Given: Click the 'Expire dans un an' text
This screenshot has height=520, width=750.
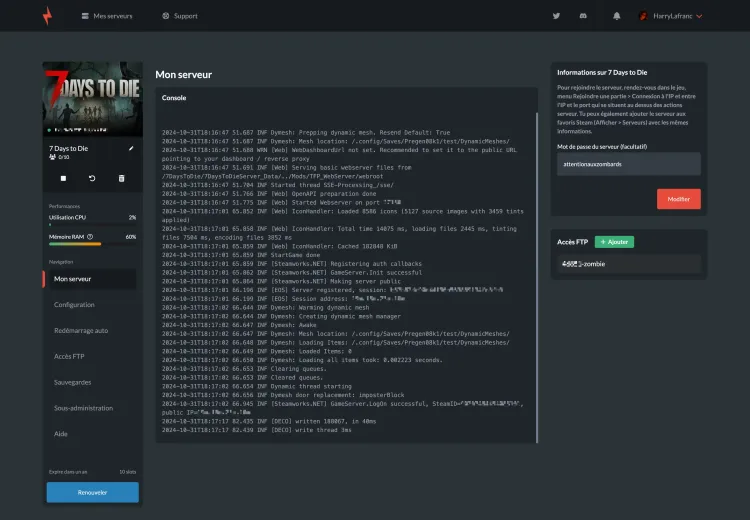Looking at the screenshot, I should (x=68, y=472).
